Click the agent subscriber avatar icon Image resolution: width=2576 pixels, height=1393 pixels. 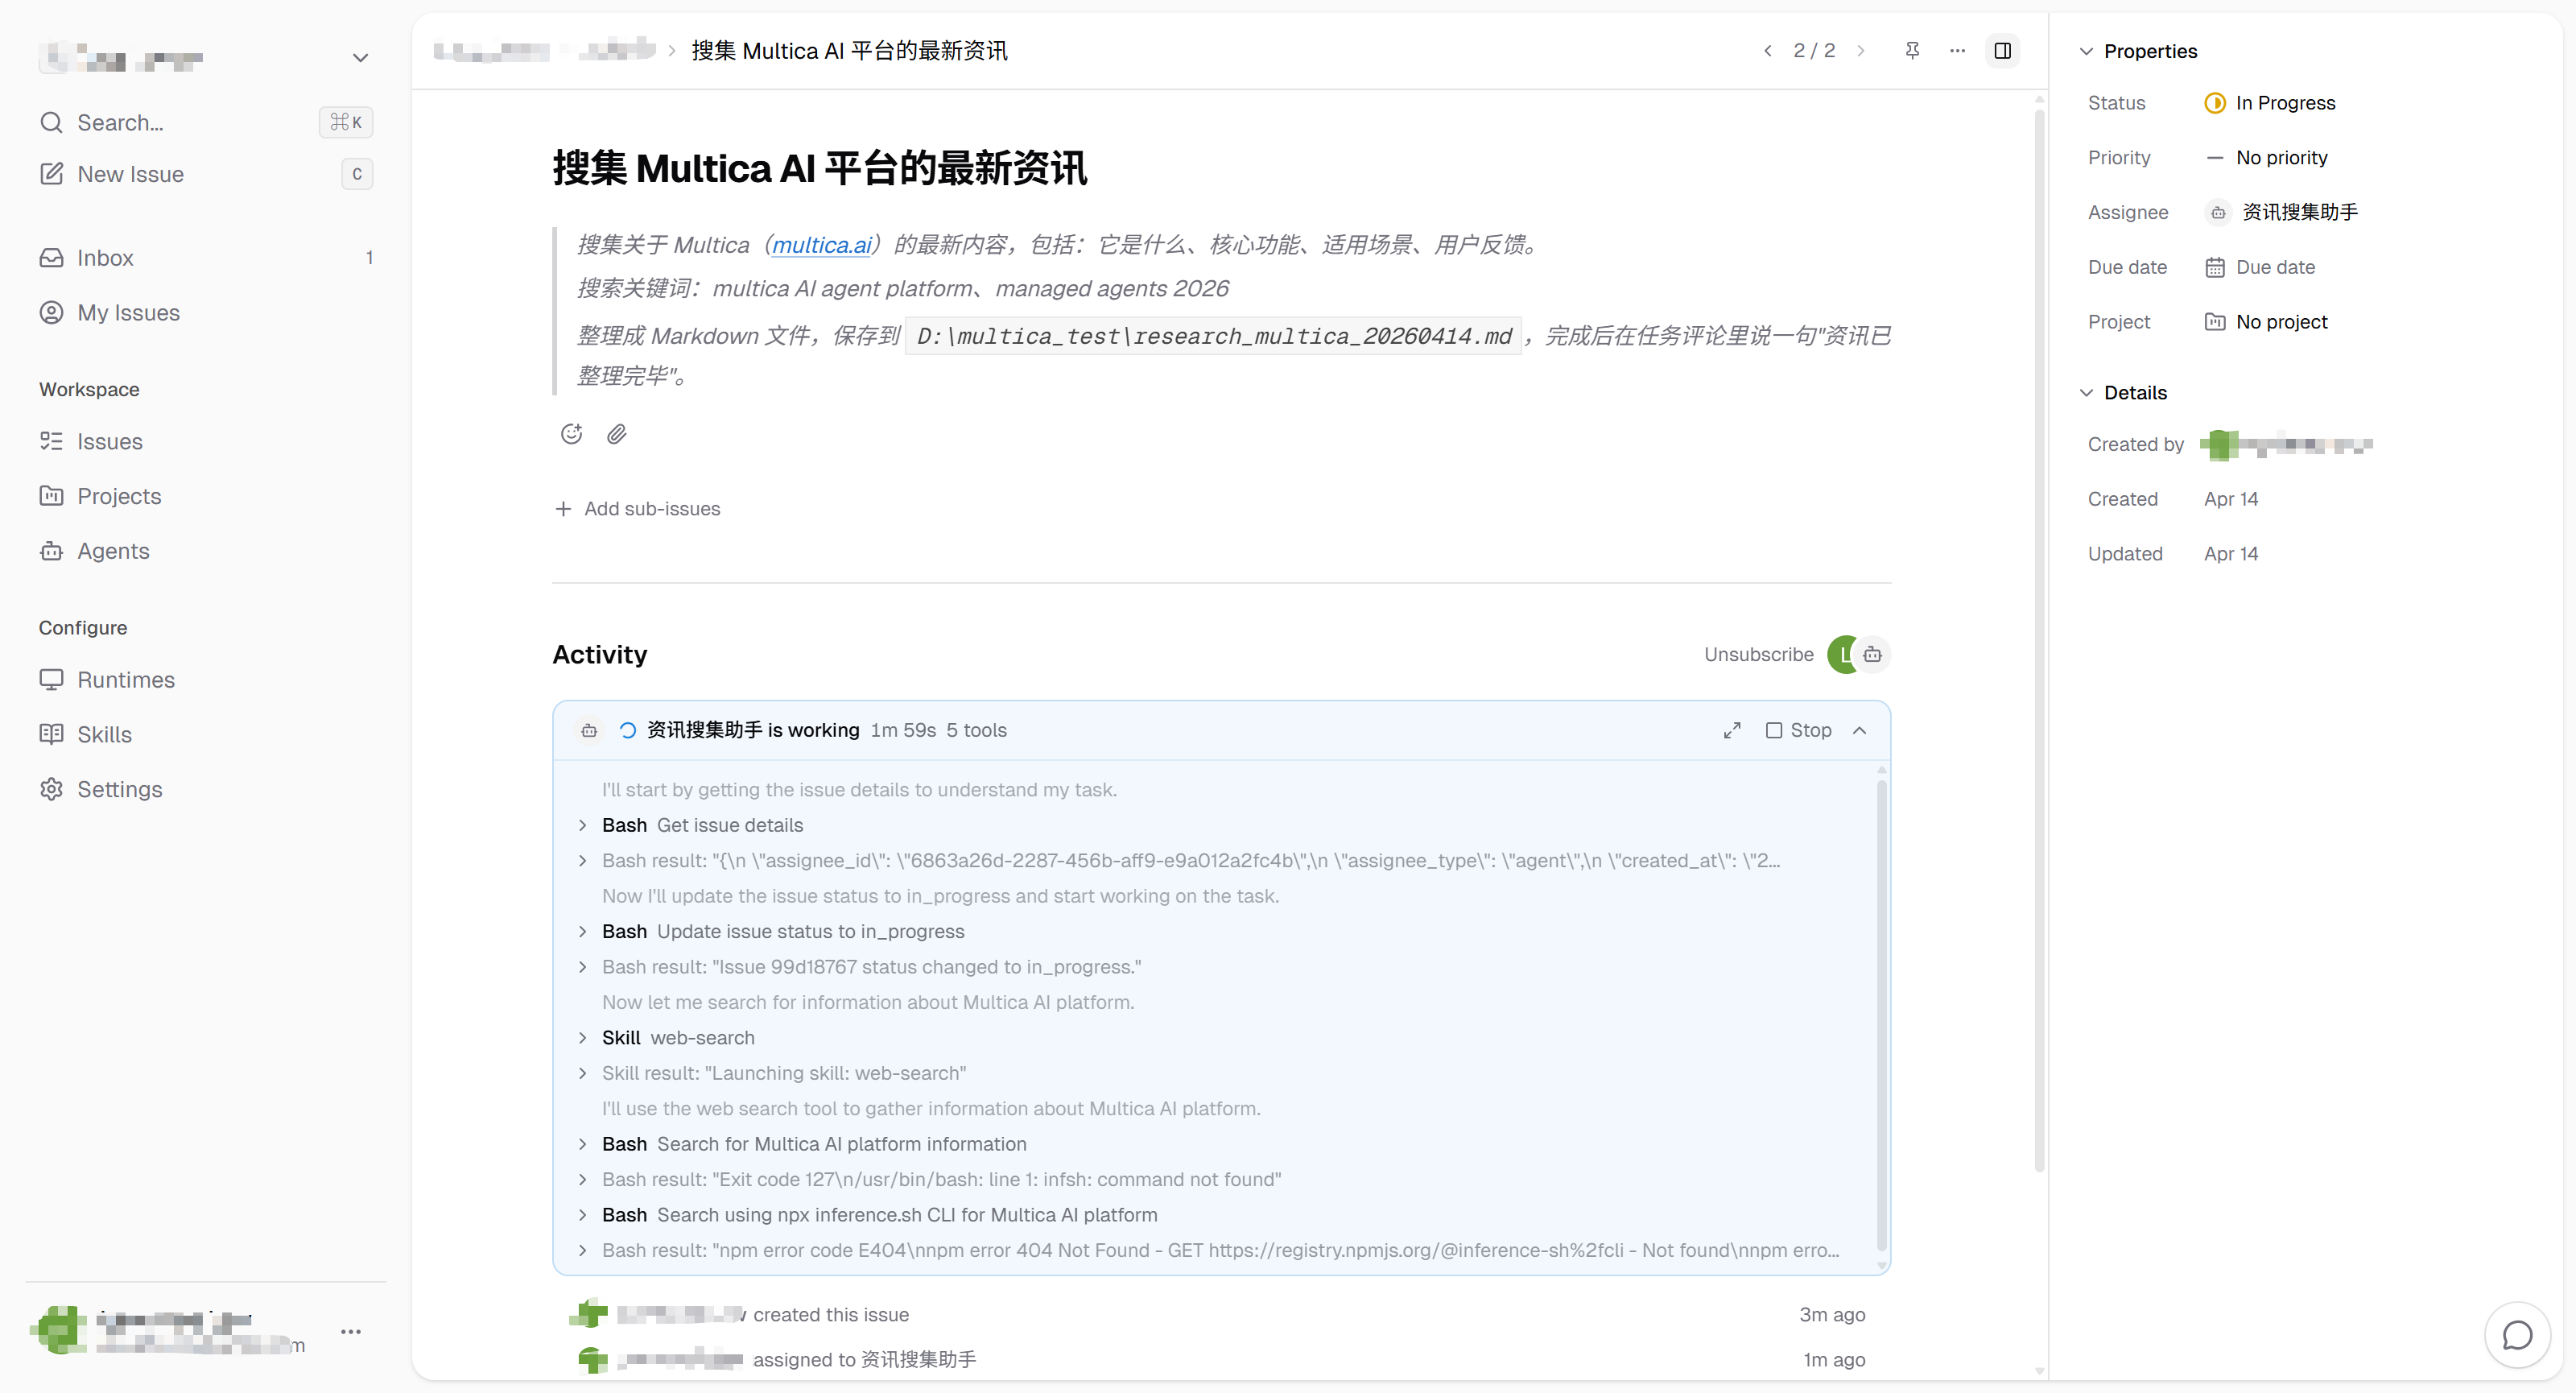click(1873, 654)
